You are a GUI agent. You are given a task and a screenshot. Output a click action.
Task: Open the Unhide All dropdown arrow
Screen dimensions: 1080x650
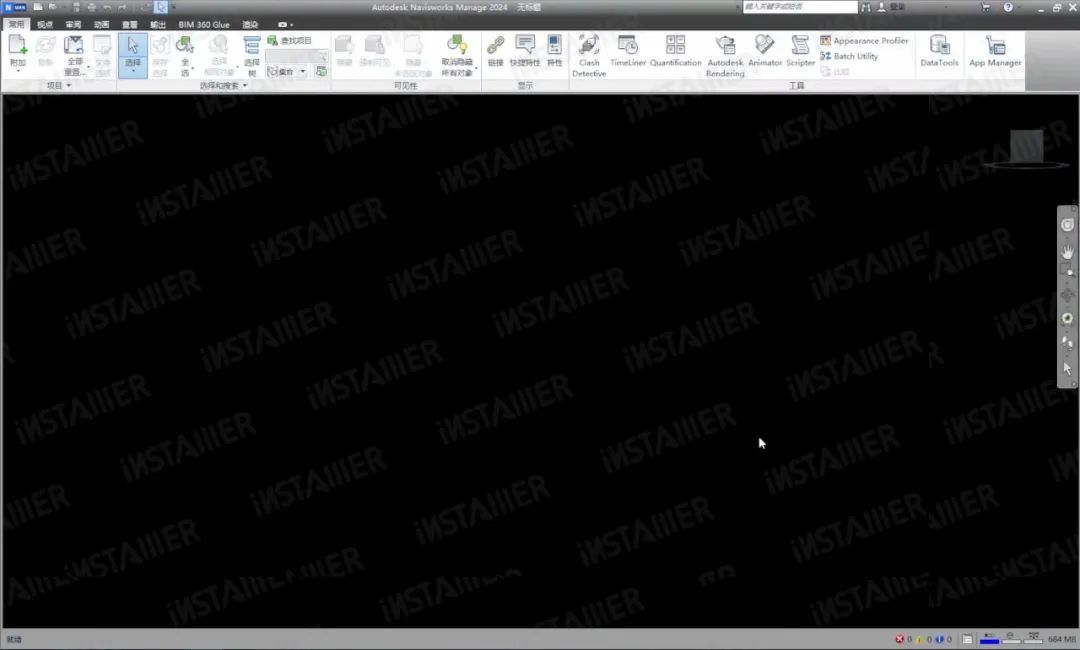point(476,67)
